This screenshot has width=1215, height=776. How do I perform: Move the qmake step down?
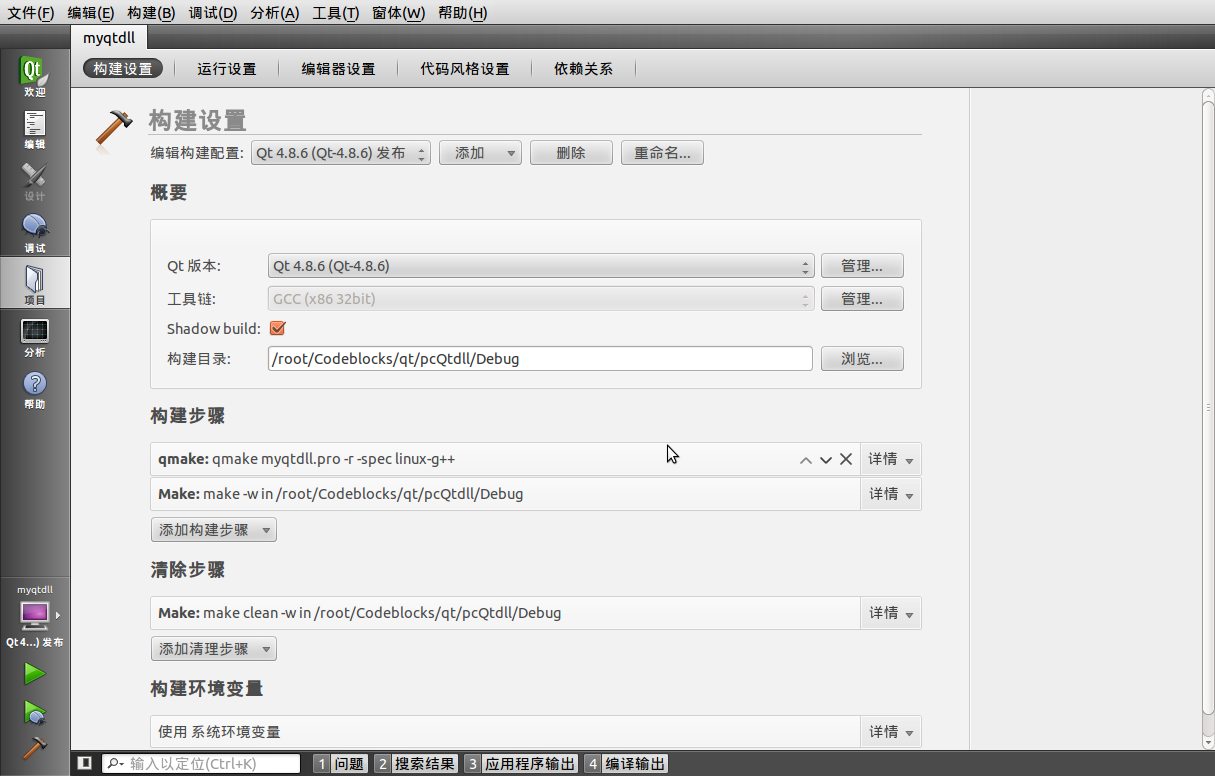[x=826, y=460]
